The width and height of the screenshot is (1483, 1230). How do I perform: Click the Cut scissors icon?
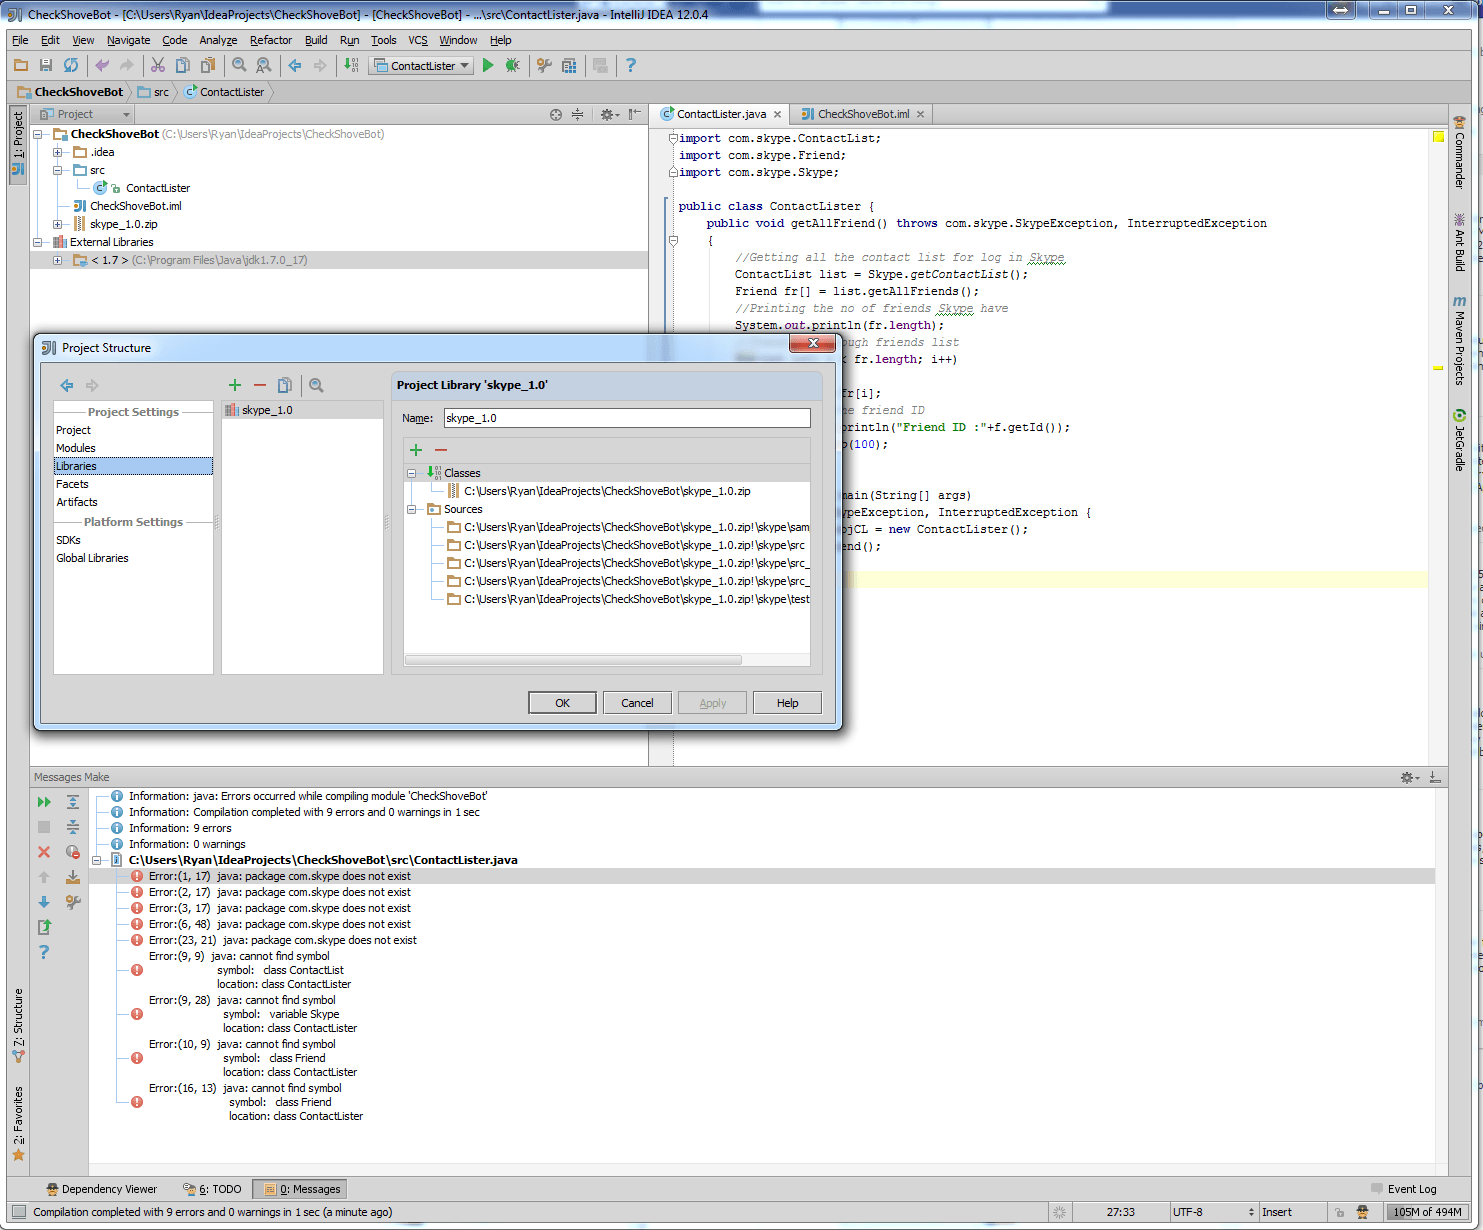coord(158,65)
